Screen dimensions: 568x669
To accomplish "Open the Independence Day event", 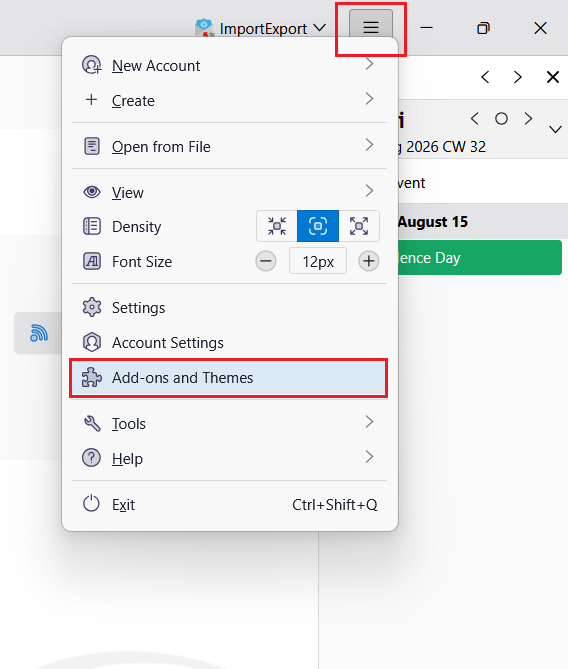I will 480,257.
